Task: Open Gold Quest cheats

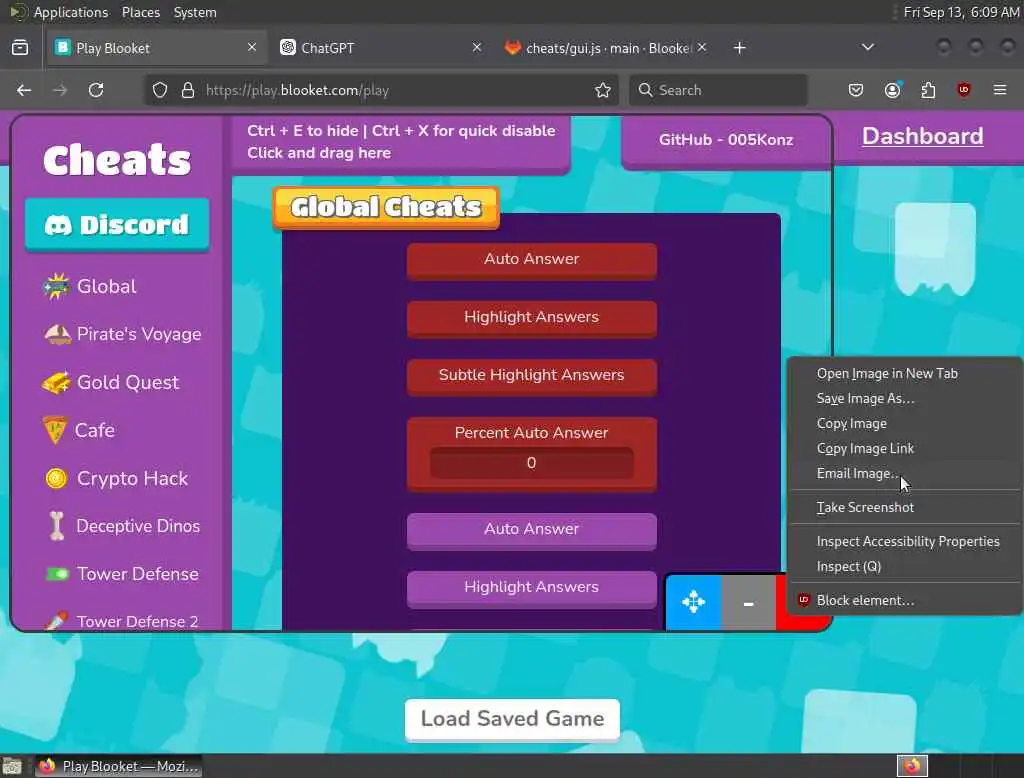Action: pos(110,382)
